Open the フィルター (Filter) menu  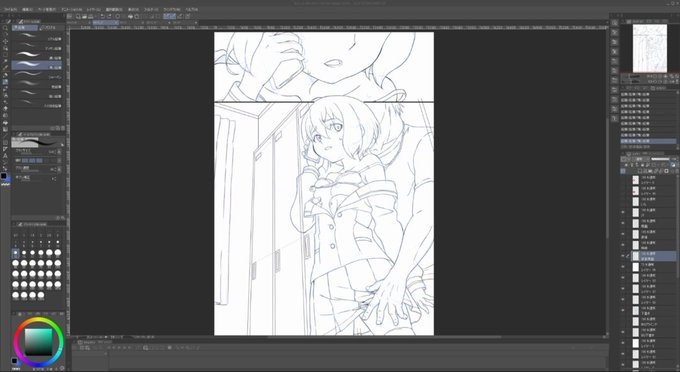(x=151, y=9)
